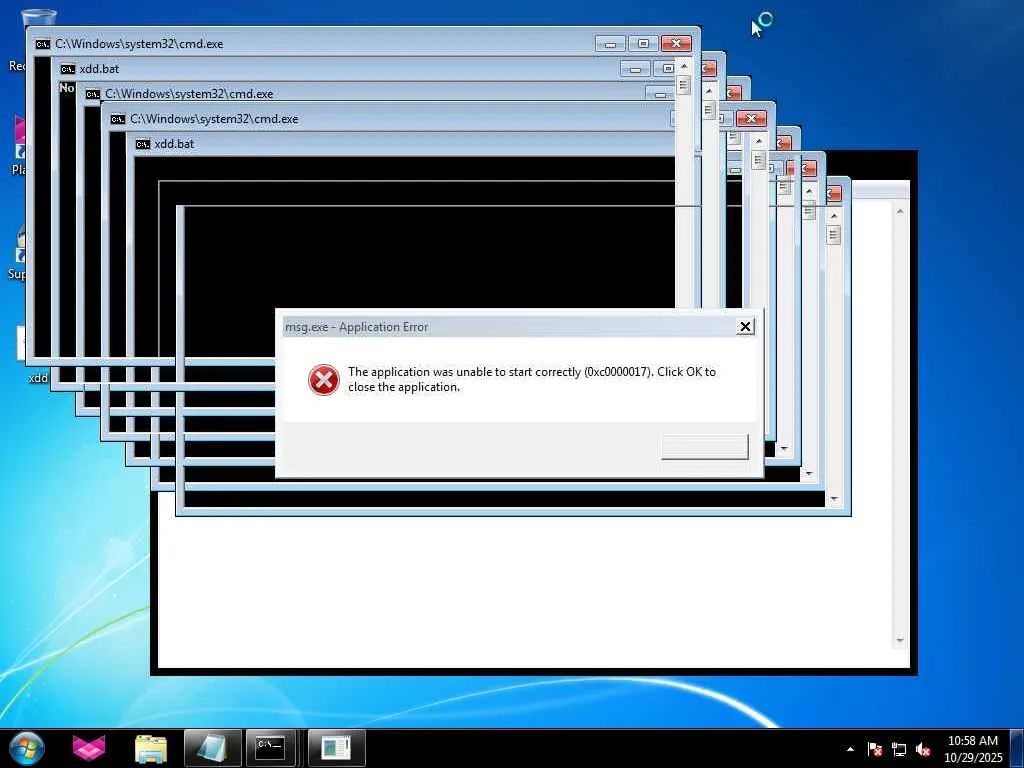1024x768 pixels.
Task: Click the title icon of the lower xdd.bat window
Action: 143,144
